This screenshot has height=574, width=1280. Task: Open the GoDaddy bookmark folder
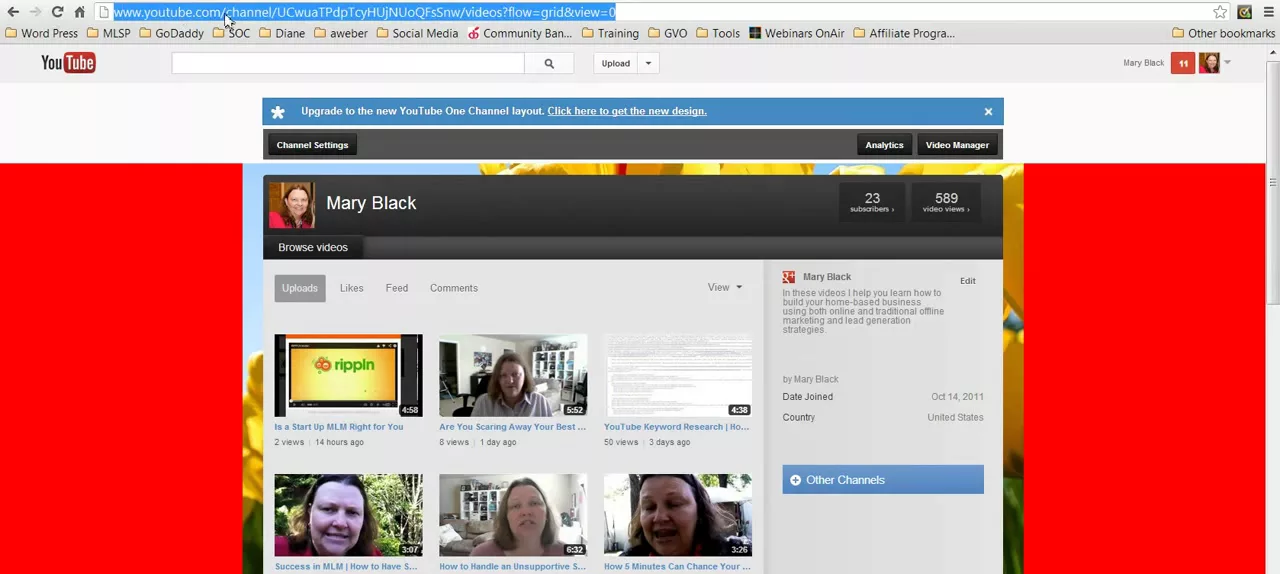click(x=171, y=33)
